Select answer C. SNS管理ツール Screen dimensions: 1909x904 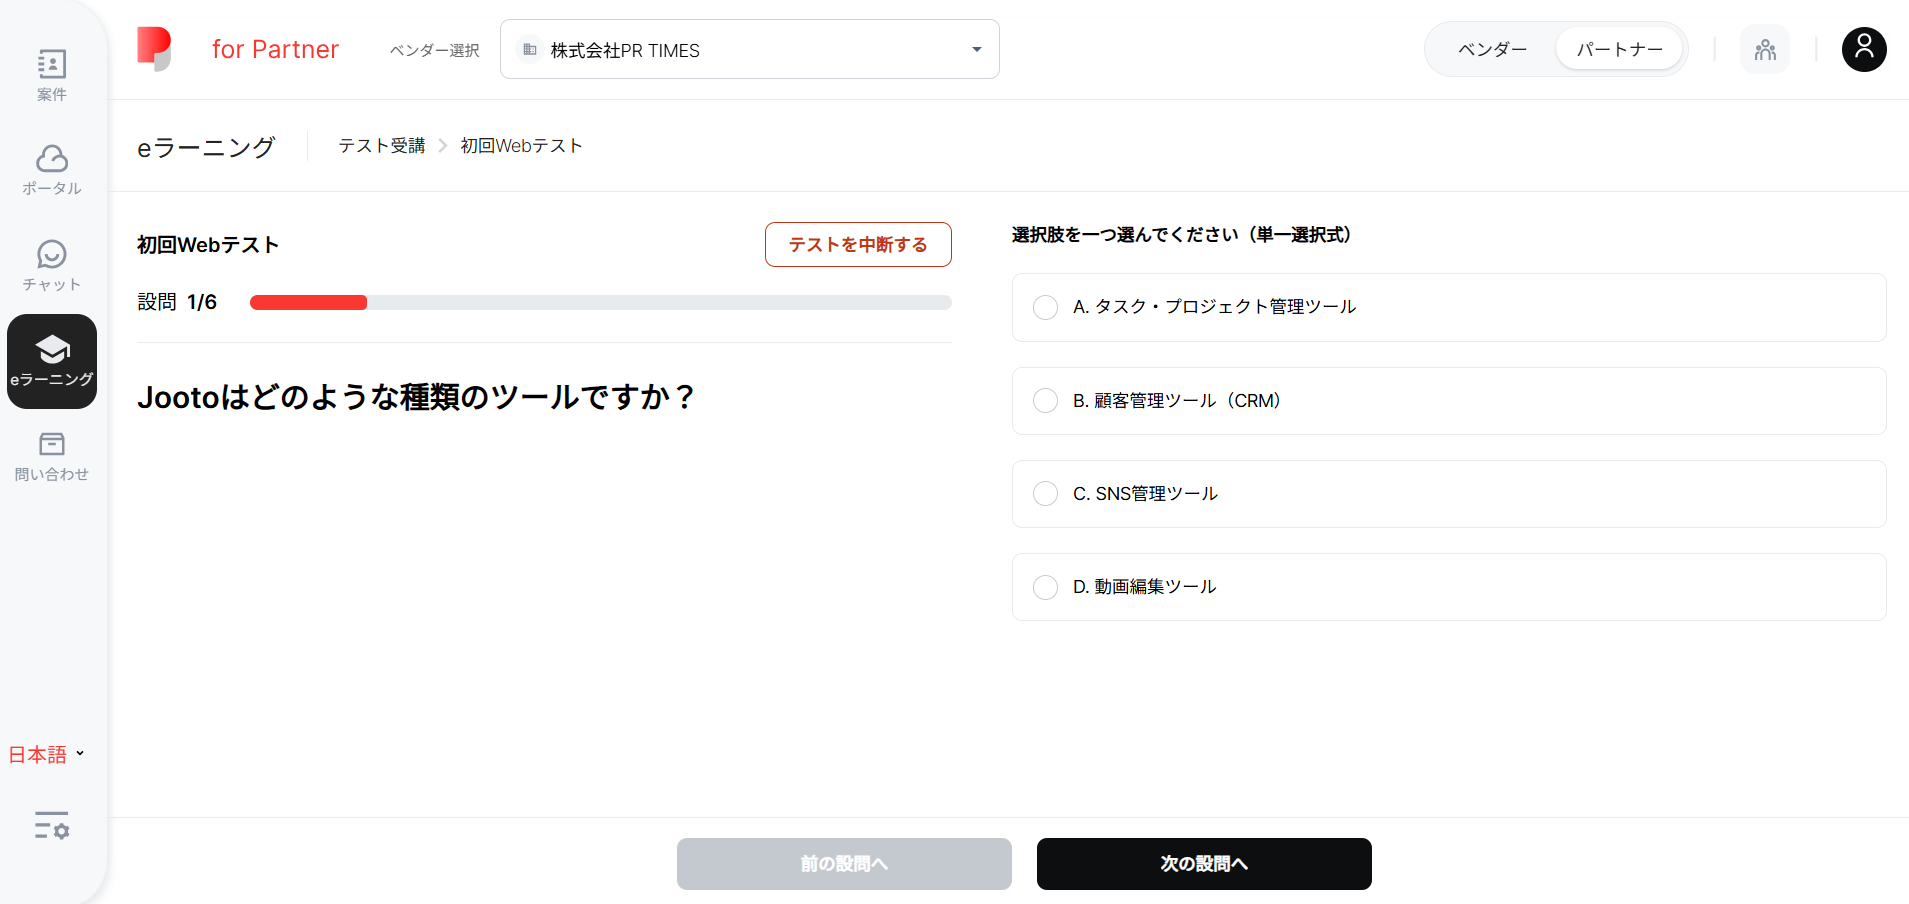coord(1045,494)
